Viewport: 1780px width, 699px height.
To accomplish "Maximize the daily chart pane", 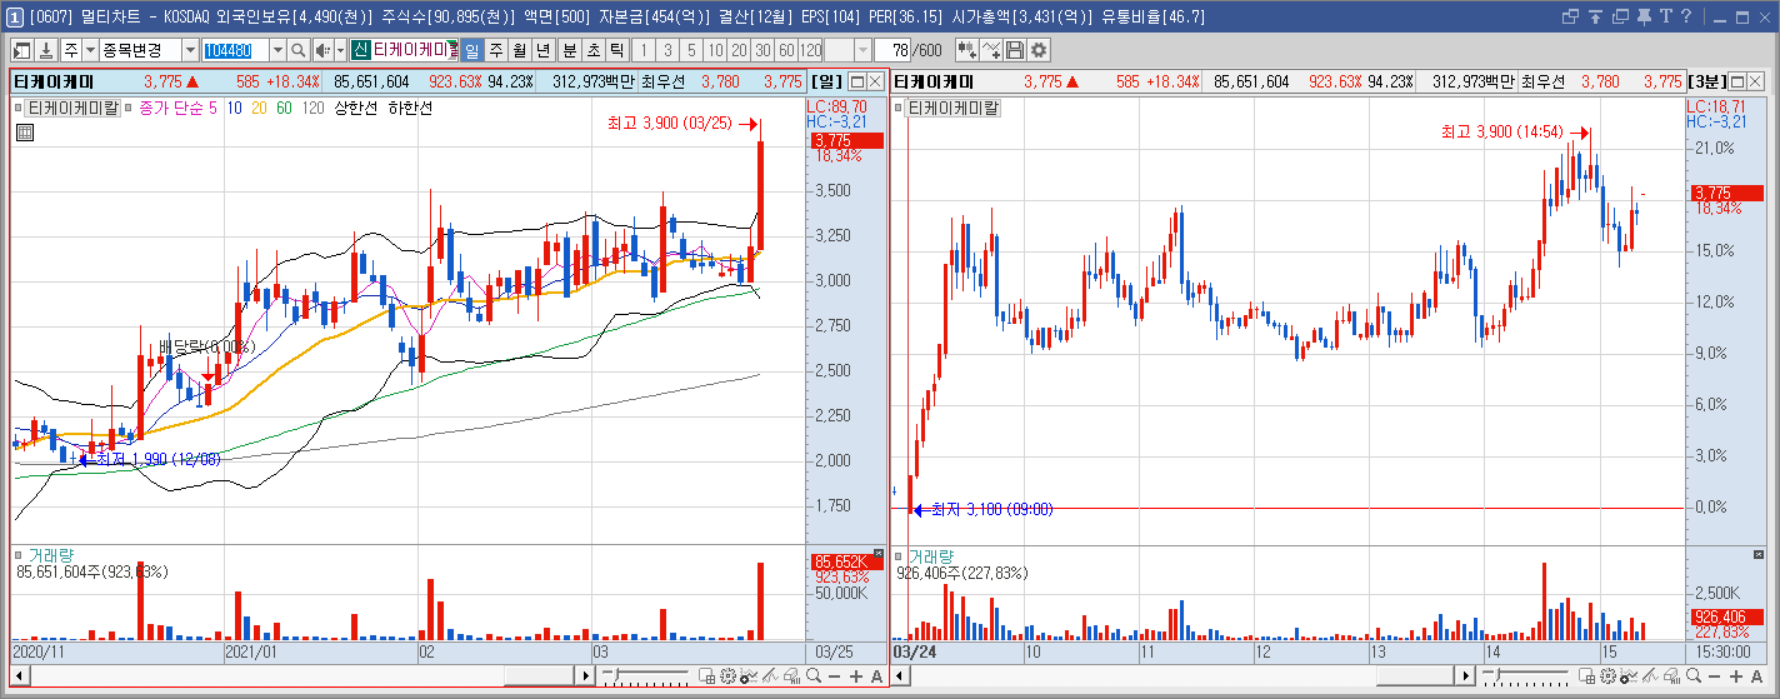I will 858,82.
